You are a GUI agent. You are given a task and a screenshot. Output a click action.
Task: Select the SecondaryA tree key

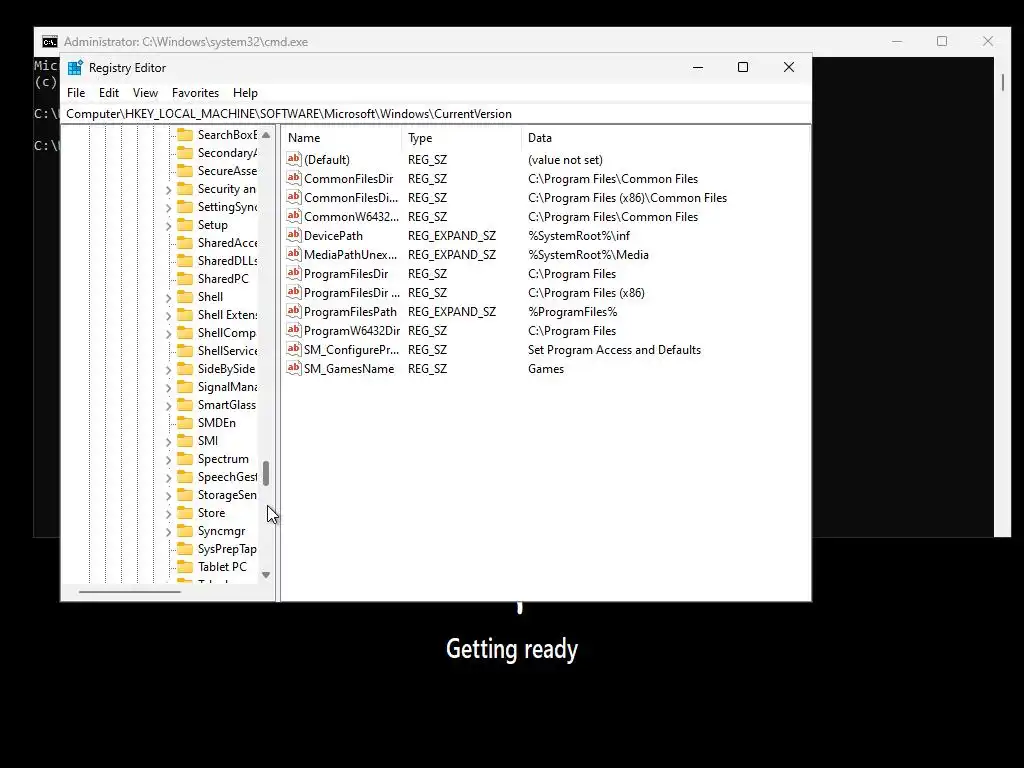click(227, 153)
